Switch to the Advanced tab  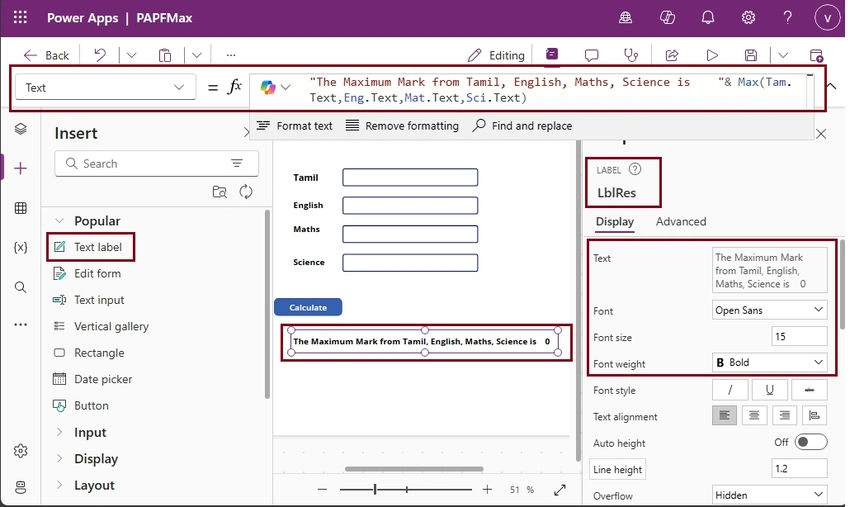tap(681, 221)
